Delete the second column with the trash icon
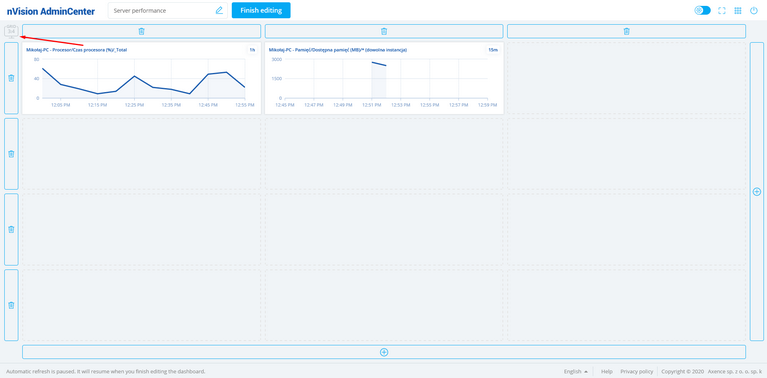Image resolution: width=767 pixels, height=378 pixels. (x=384, y=31)
